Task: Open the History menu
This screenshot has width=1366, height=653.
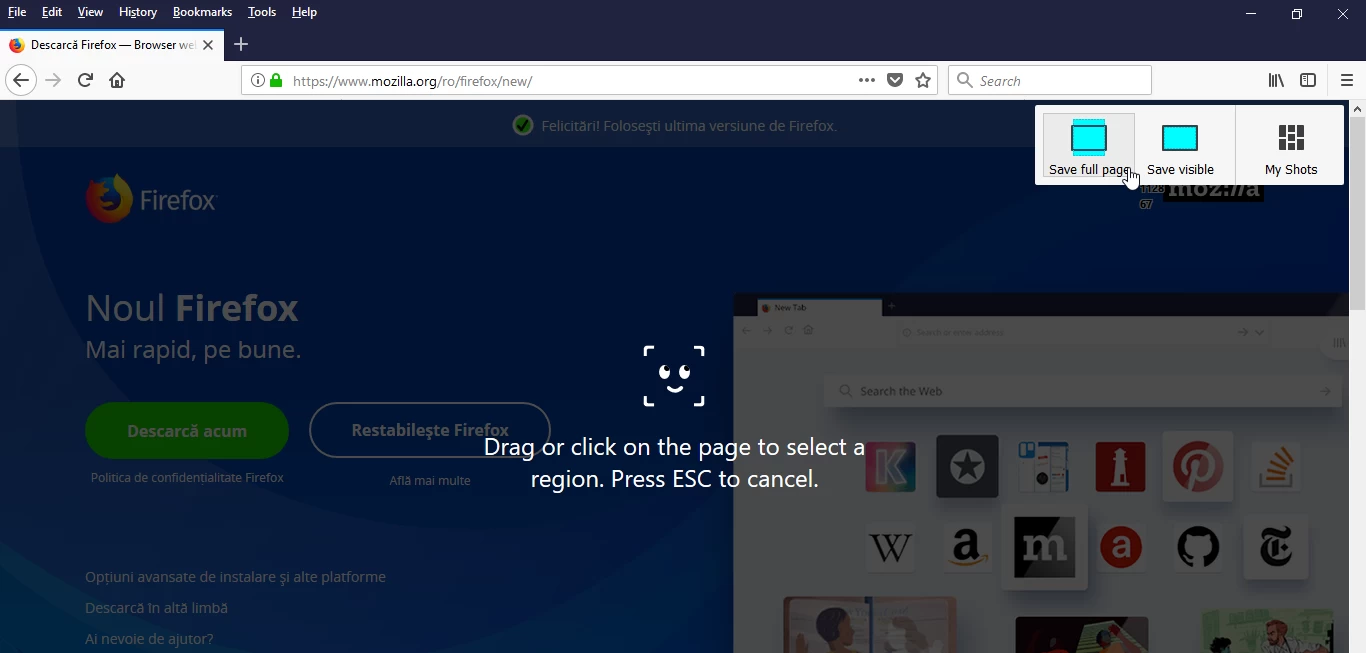Action: [x=137, y=12]
